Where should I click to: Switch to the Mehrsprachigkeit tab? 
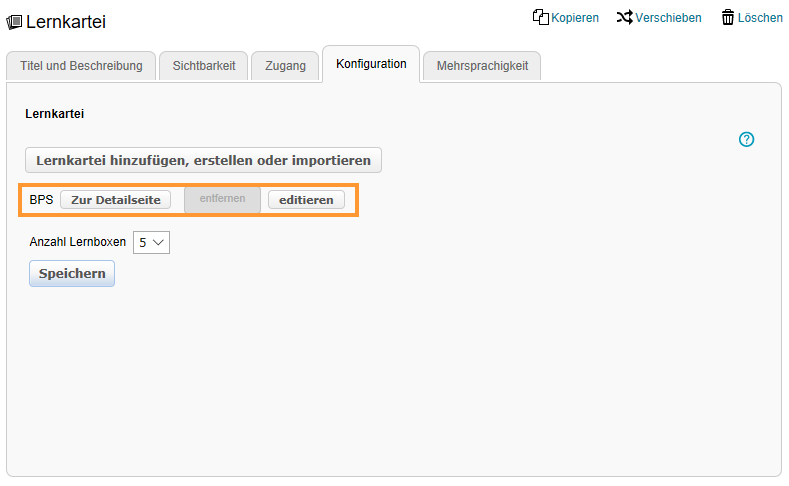pos(482,66)
